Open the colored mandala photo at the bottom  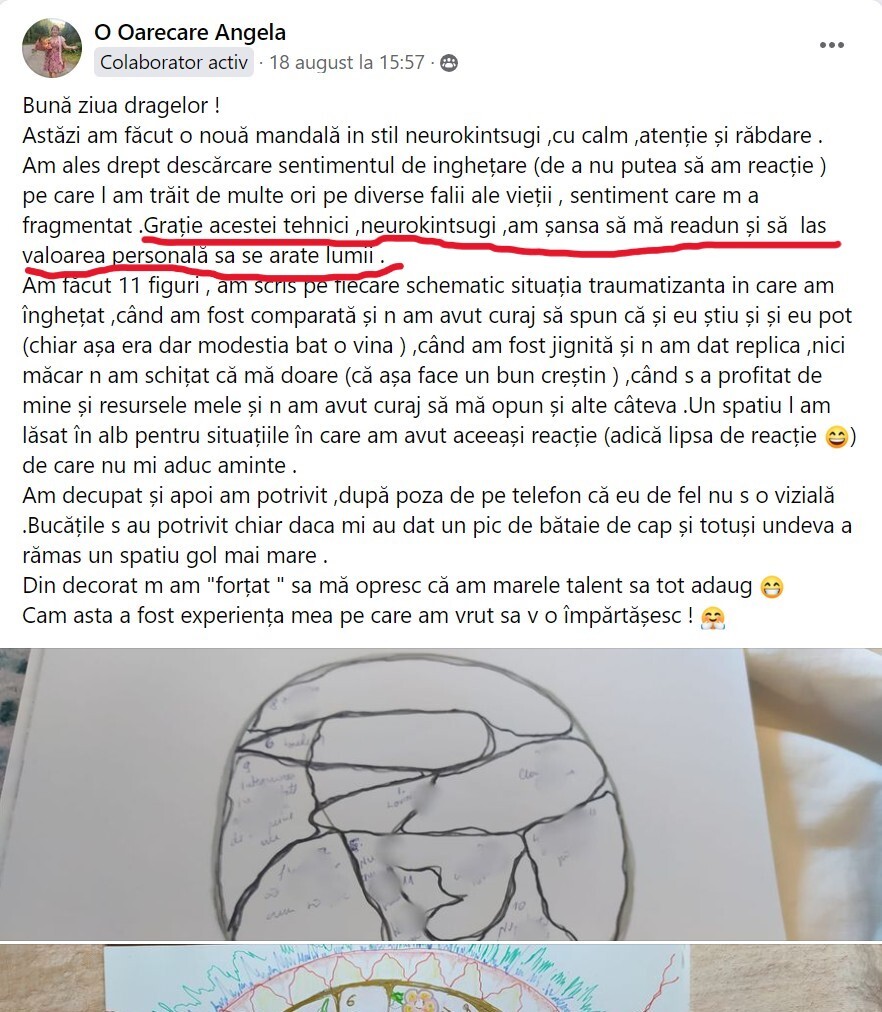(x=441, y=978)
